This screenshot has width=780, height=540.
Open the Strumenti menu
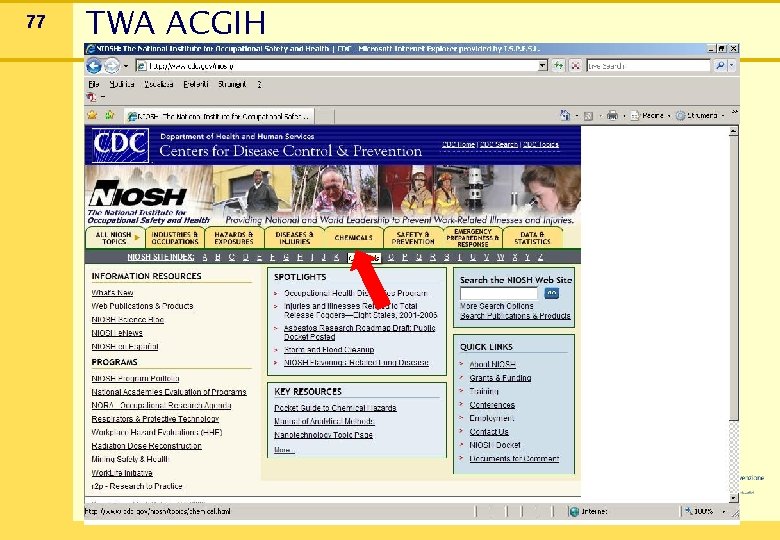click(x=232, y=84)
